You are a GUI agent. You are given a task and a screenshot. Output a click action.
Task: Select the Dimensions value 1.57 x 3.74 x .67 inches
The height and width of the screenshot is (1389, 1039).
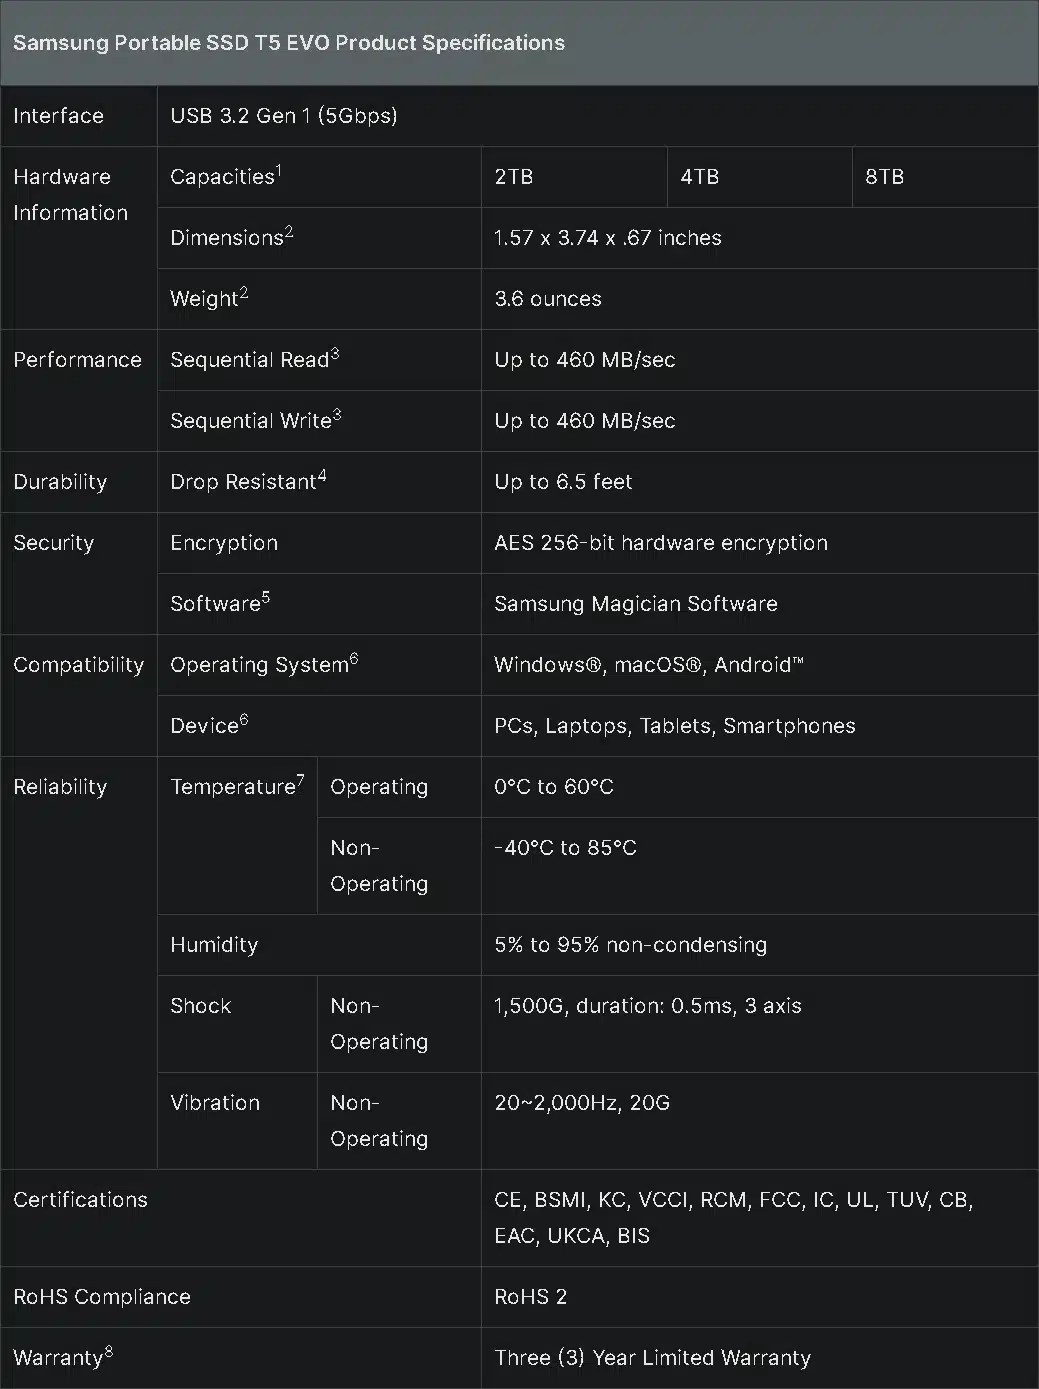point(608,238)
